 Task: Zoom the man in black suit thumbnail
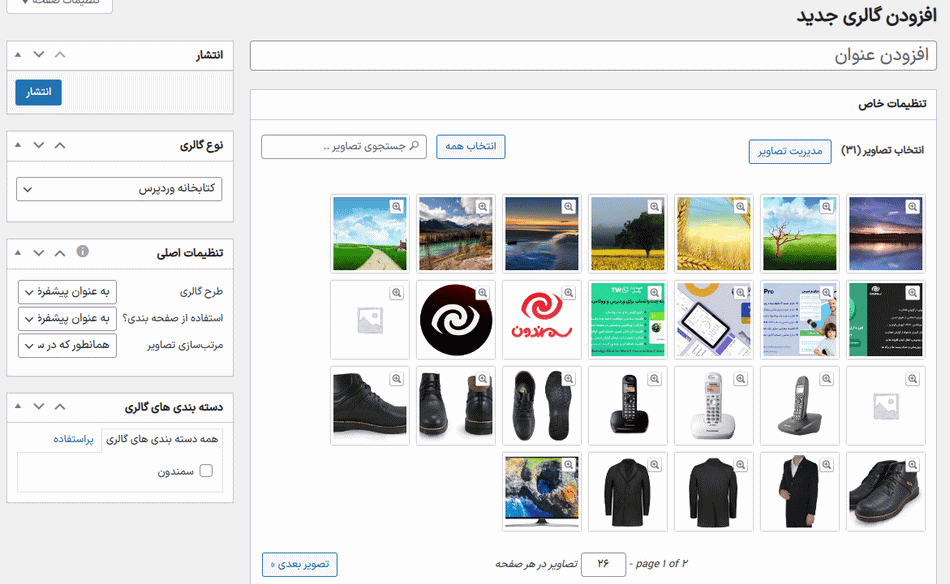pos(826,465)
